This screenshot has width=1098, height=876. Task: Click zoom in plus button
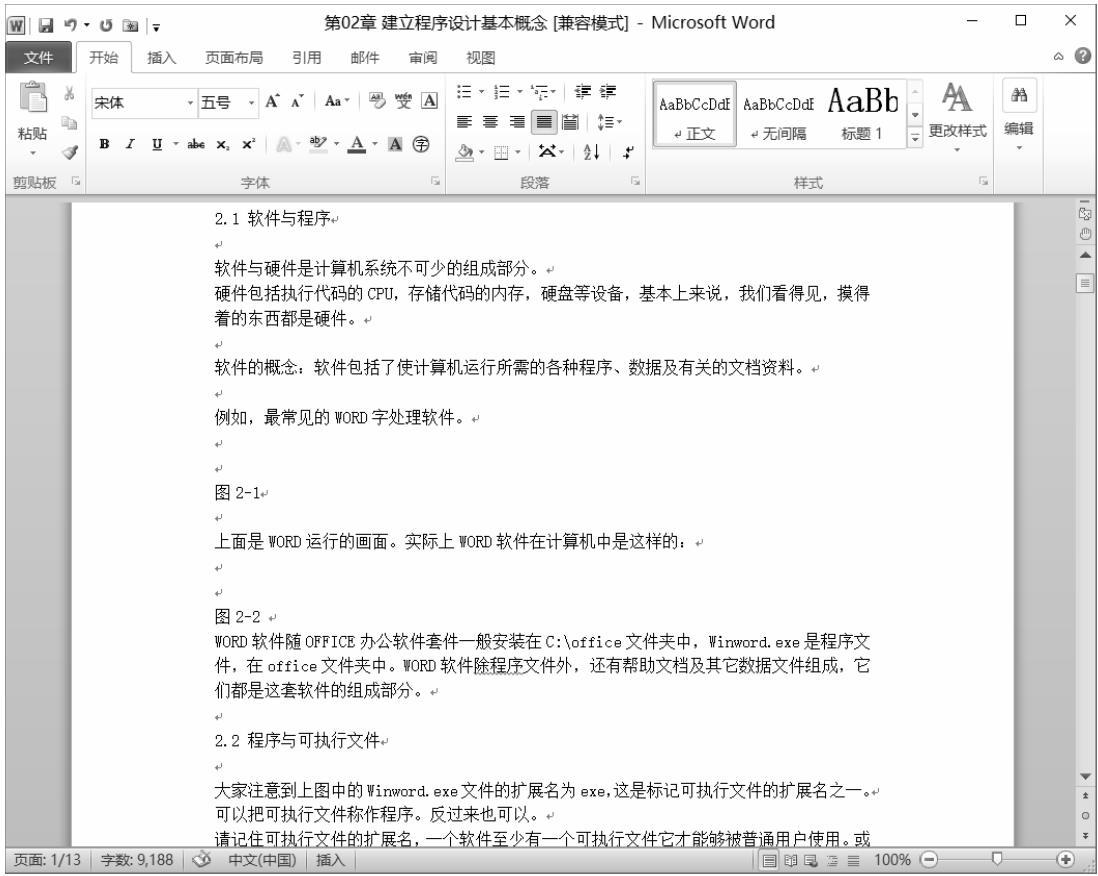(1066, 859)
